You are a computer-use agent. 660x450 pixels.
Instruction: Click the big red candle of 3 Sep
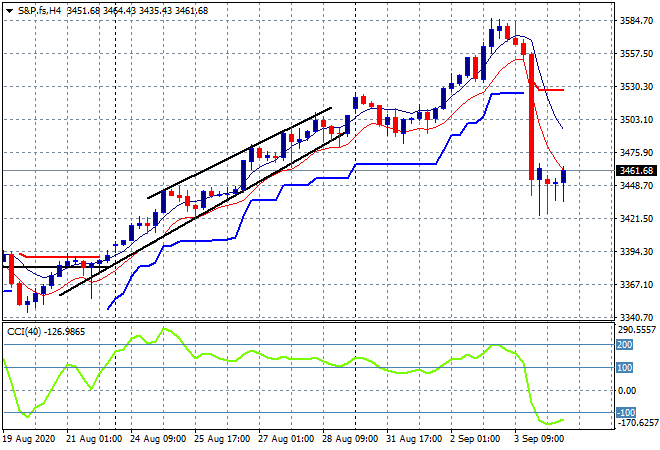532,117
